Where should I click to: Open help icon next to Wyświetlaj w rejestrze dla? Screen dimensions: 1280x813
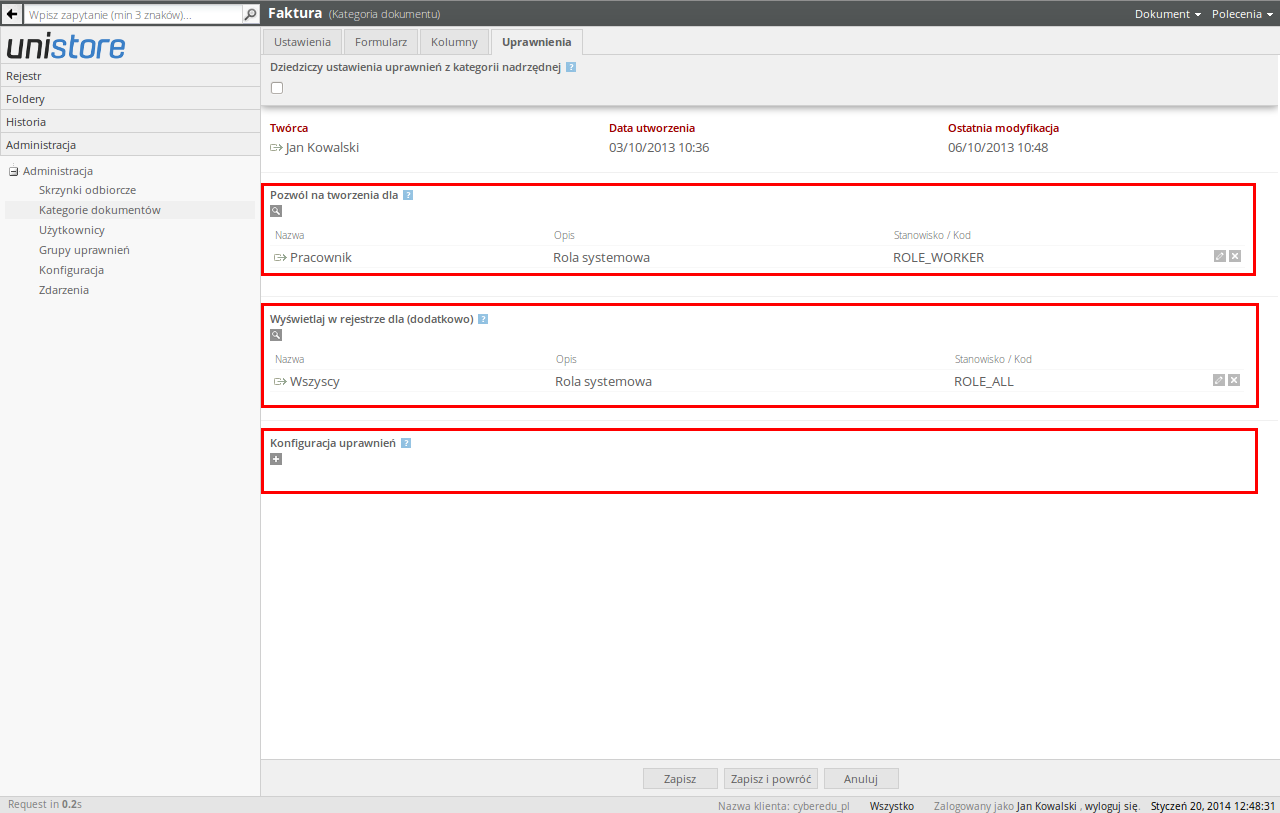click(x=483, y=319)
